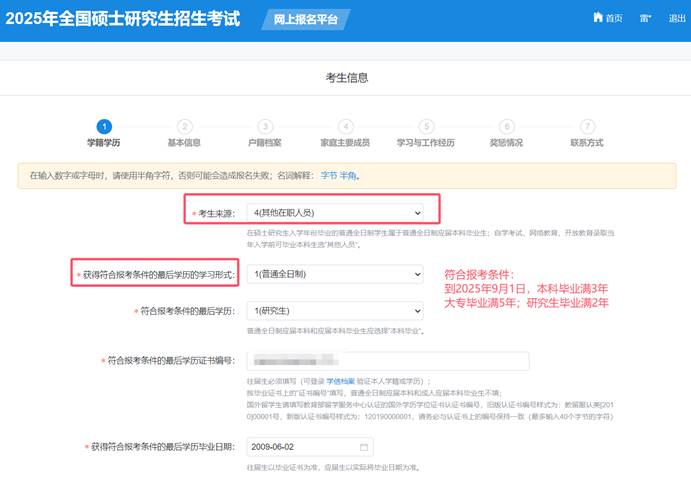Go to step 2 基本信息
This screenshot has height=478, width=691.
(184, 126)
